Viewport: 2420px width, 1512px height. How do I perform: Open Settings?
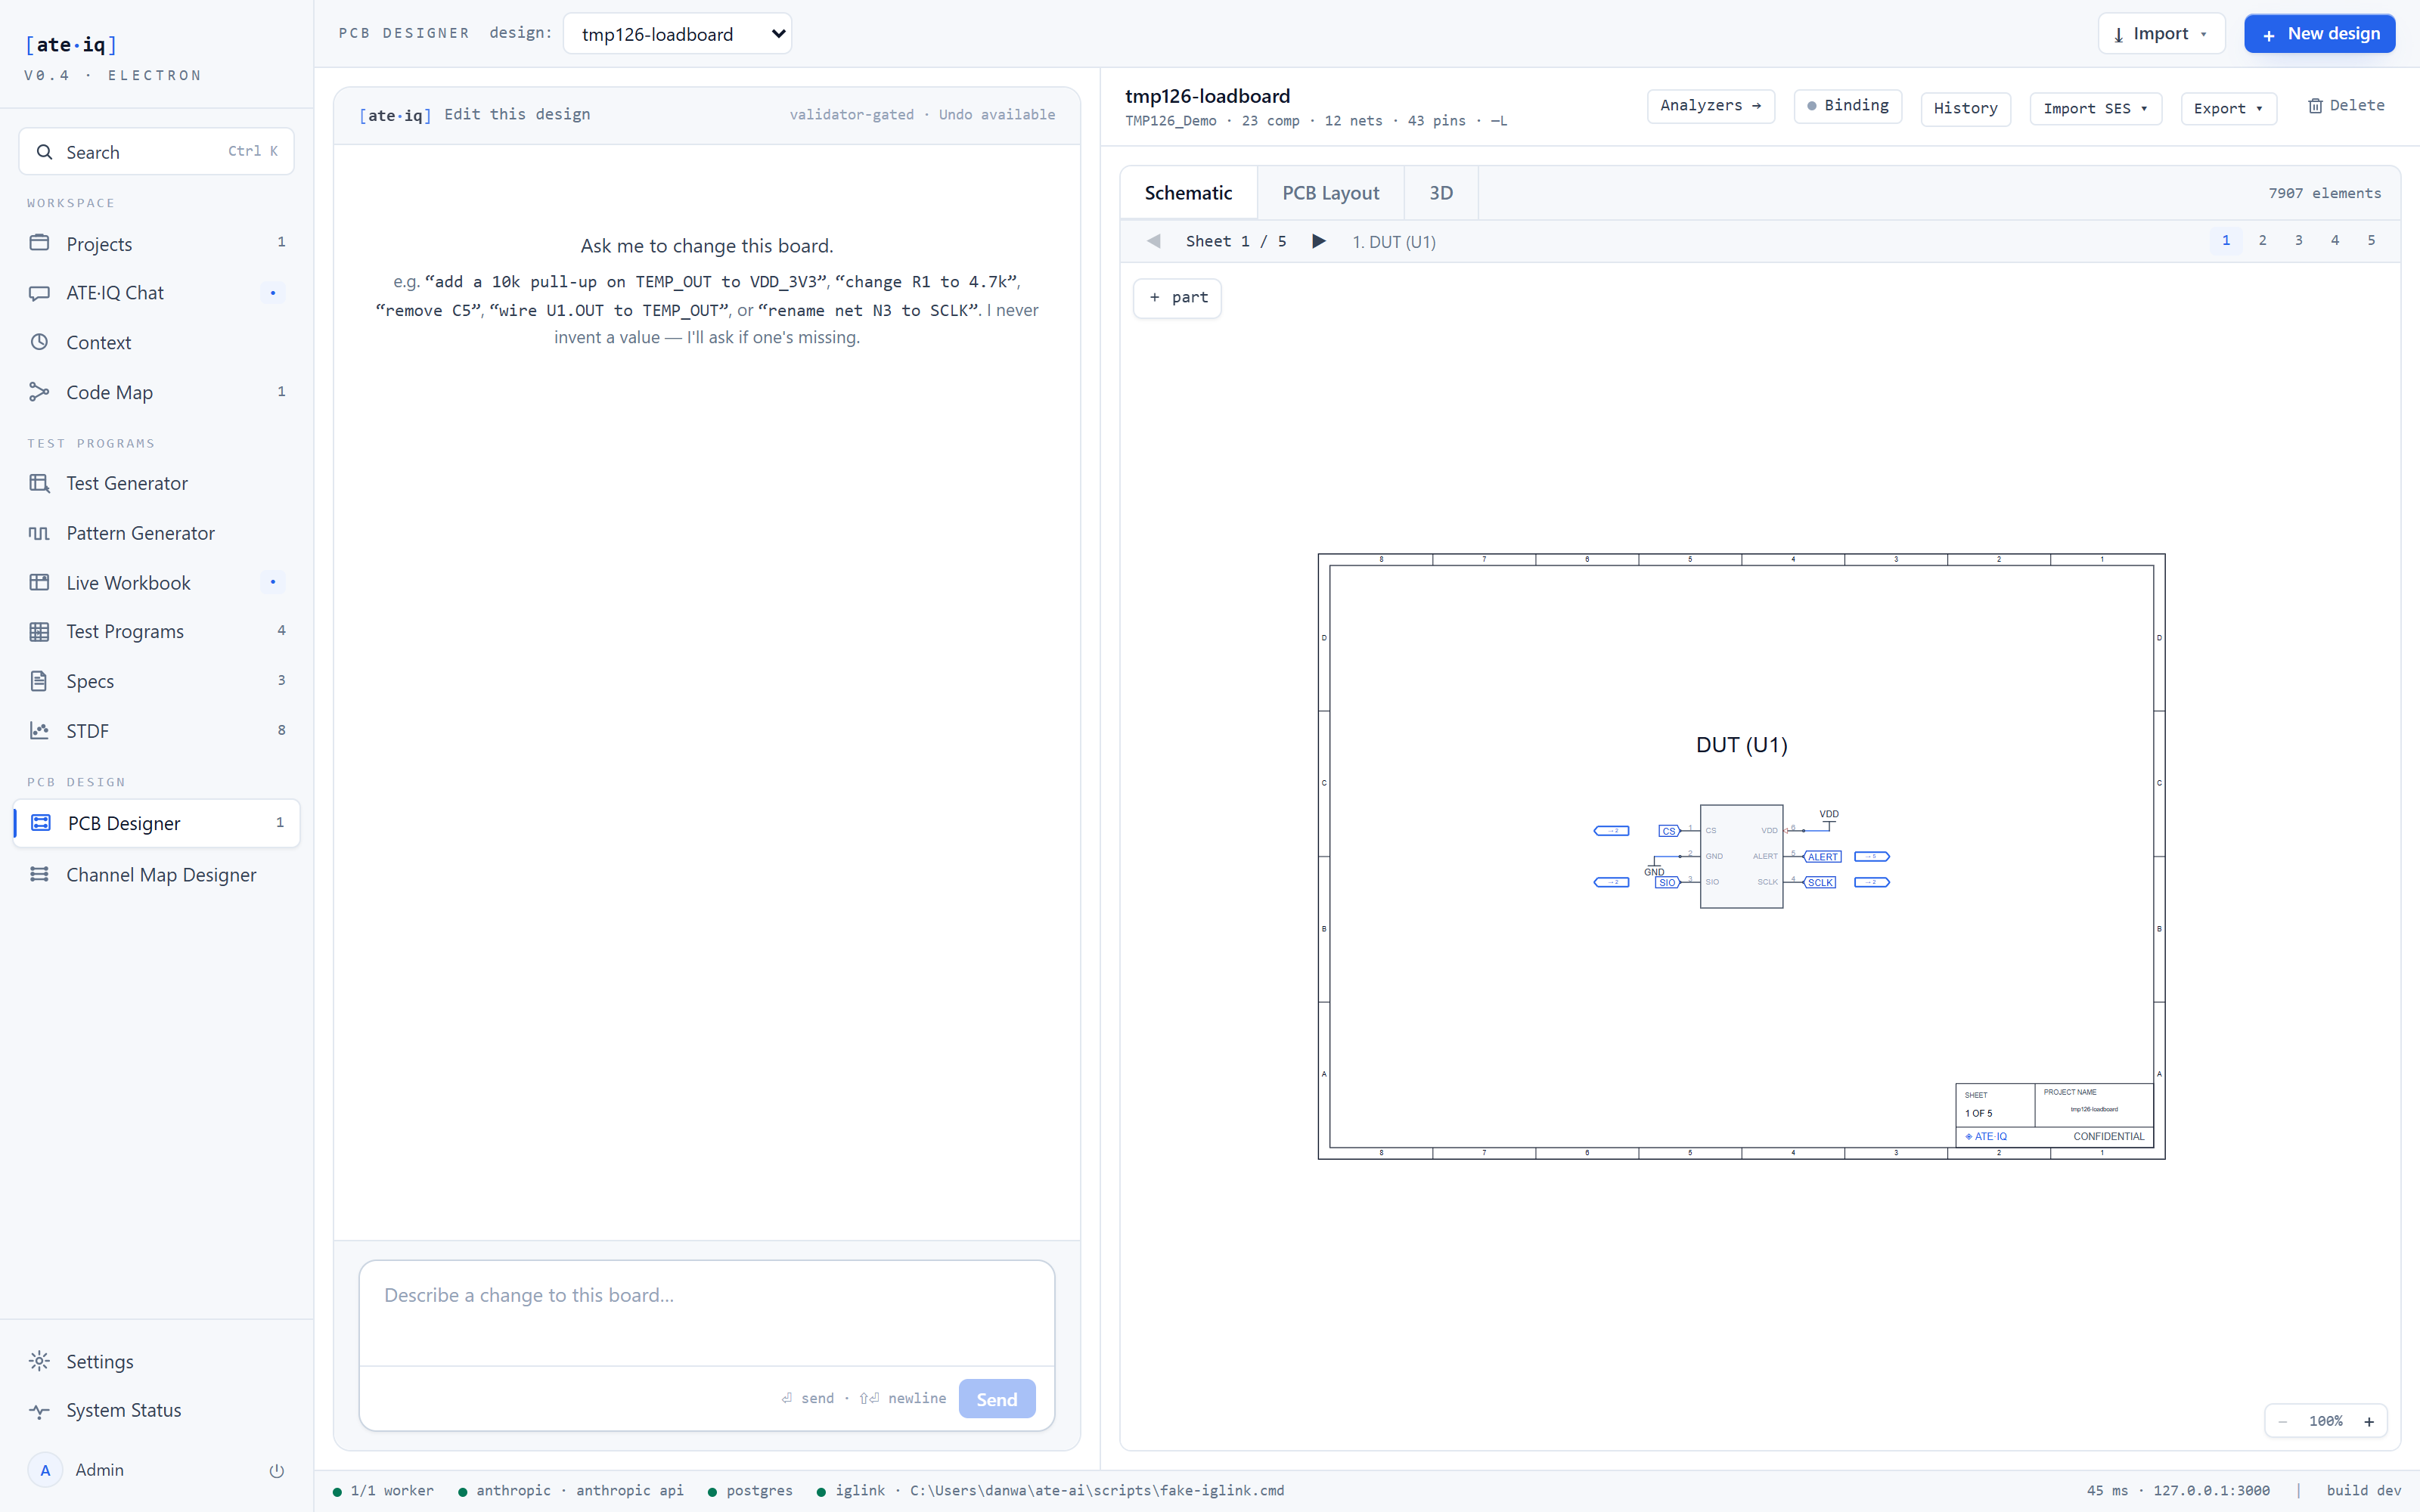[x=156, y=1361]
